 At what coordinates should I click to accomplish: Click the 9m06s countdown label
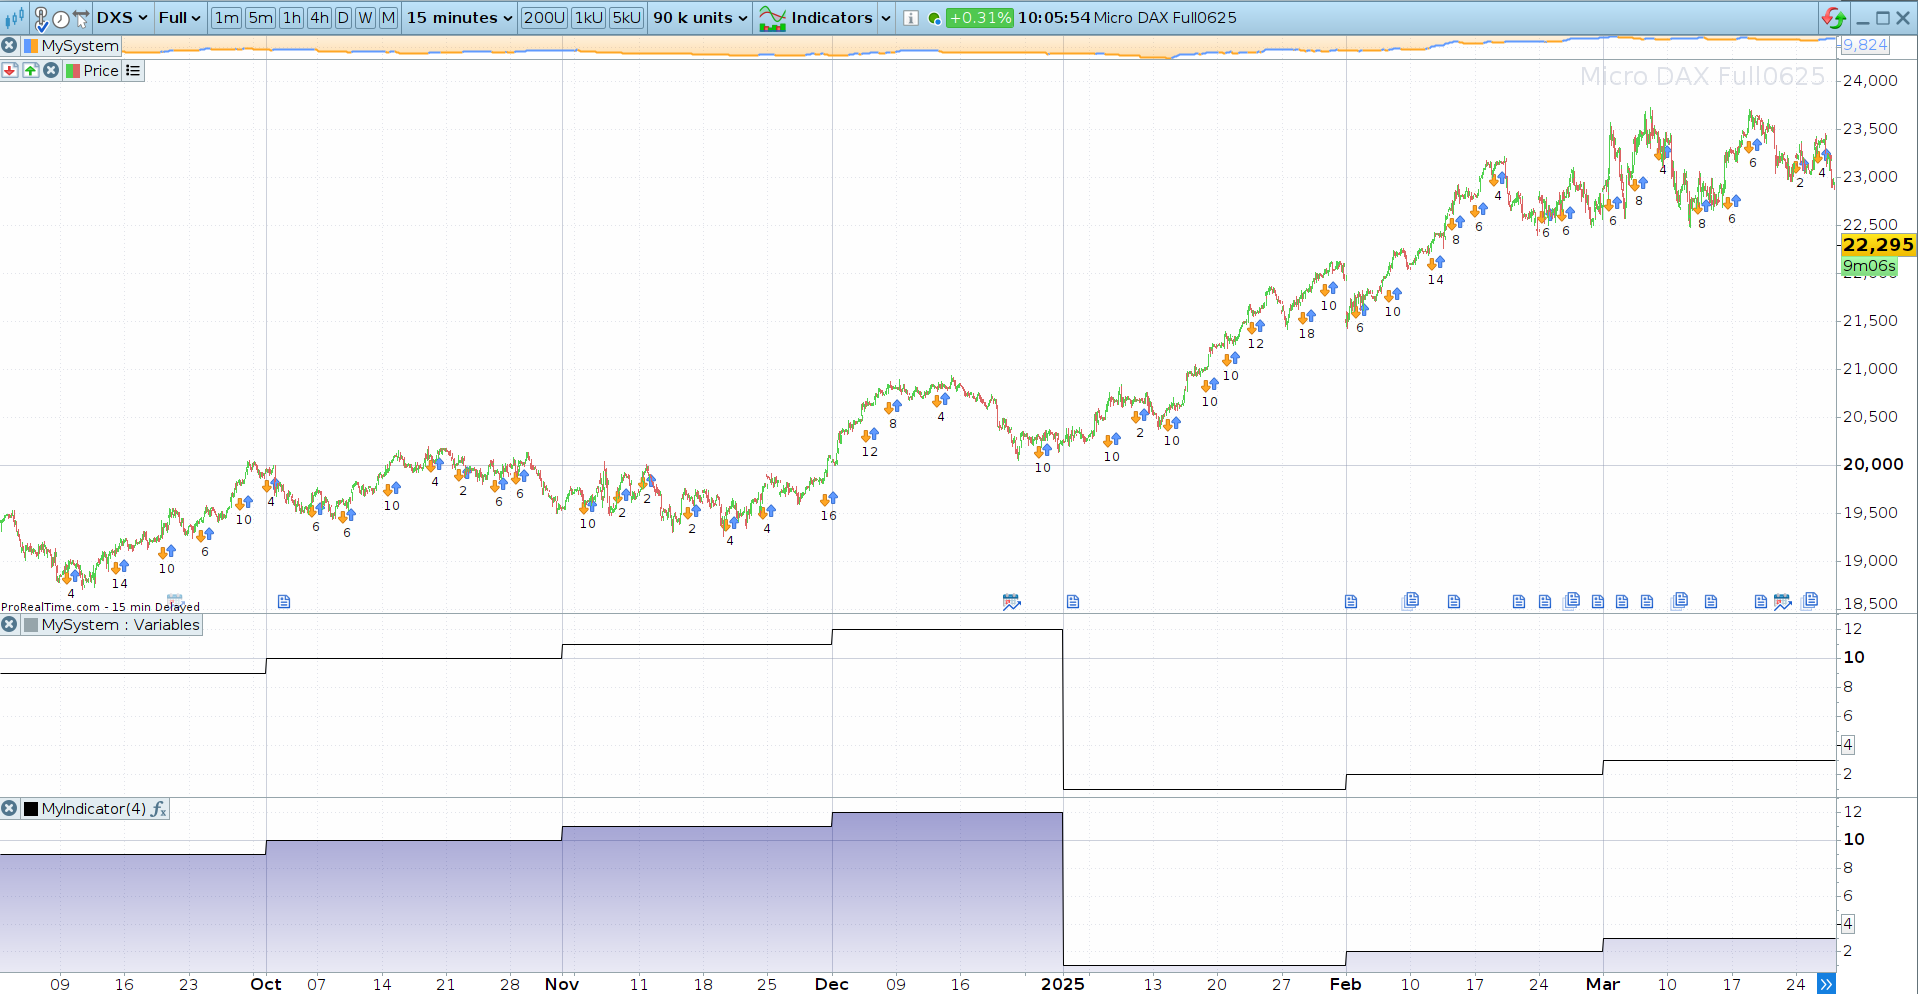click(x=1869, y=266)
